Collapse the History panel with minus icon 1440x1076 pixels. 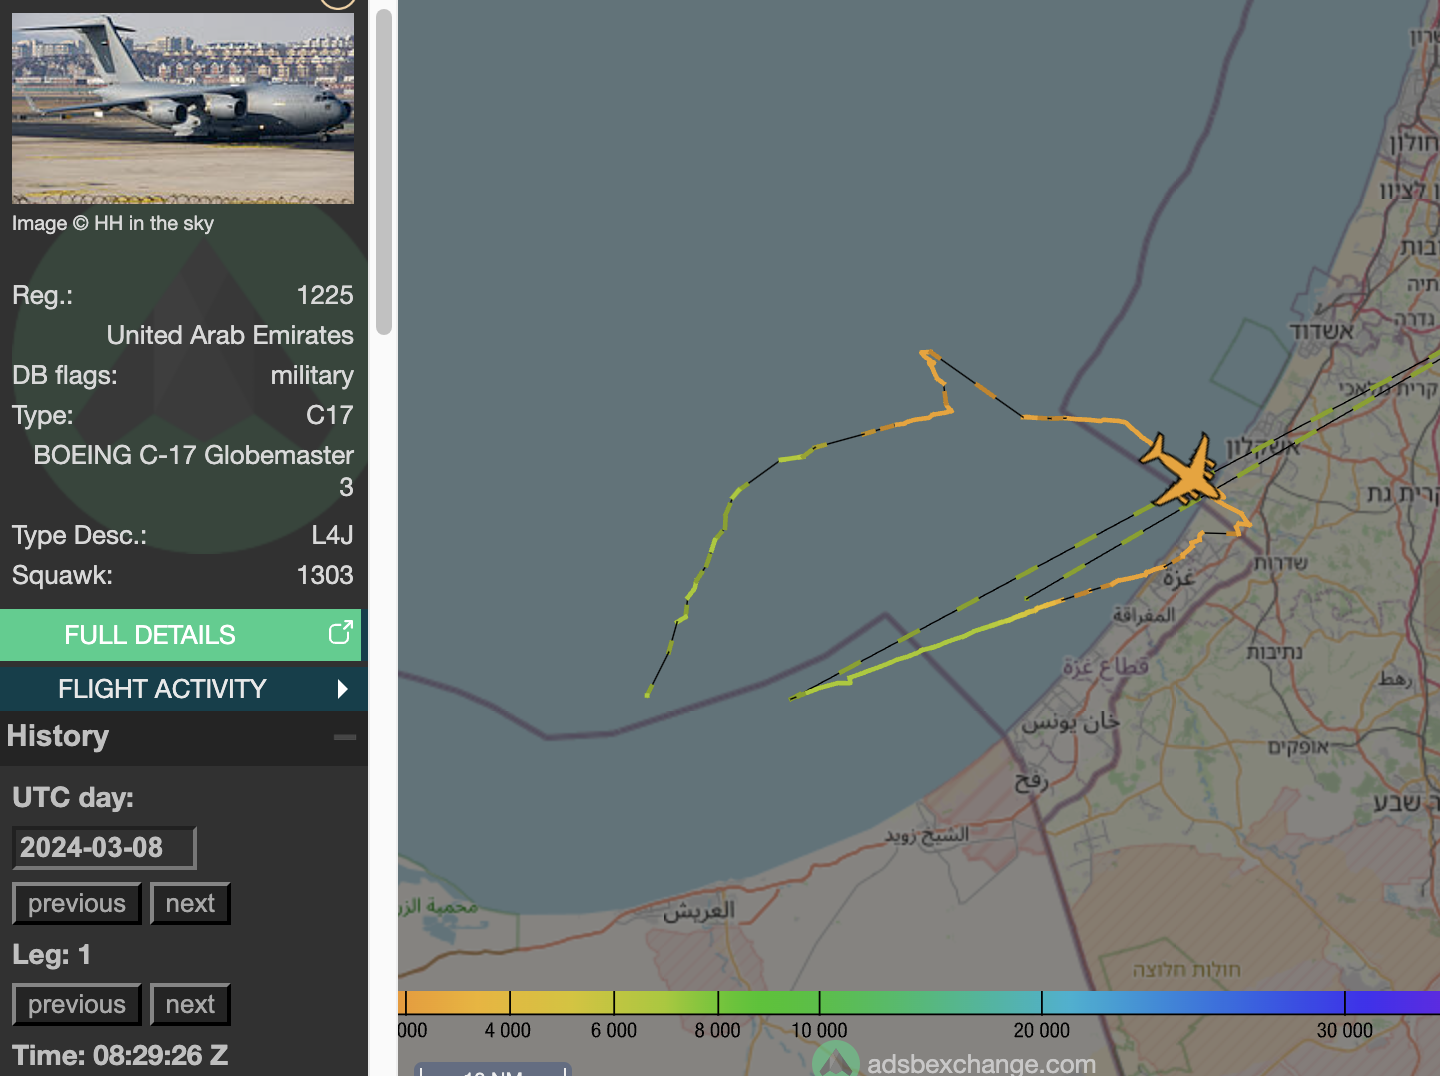(x=344, y=737)
